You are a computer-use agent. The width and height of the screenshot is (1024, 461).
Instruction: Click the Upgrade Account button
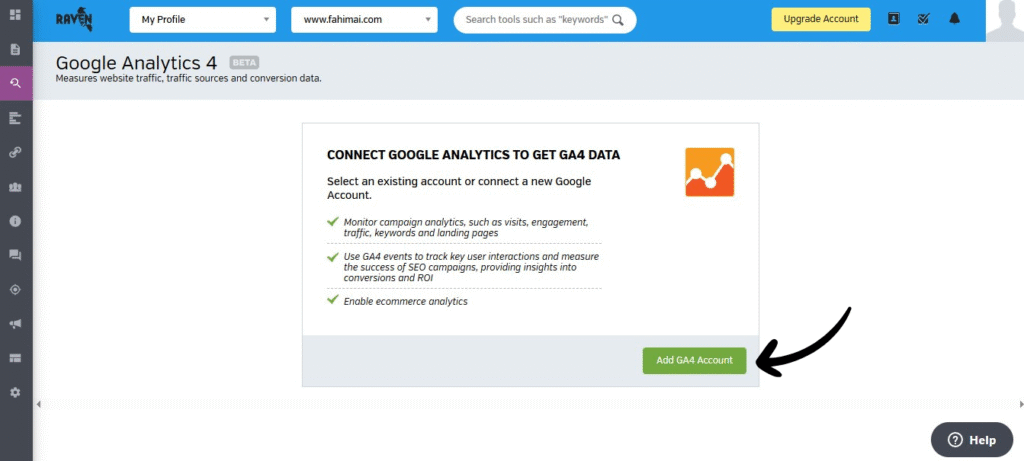(x=820, y=19)
